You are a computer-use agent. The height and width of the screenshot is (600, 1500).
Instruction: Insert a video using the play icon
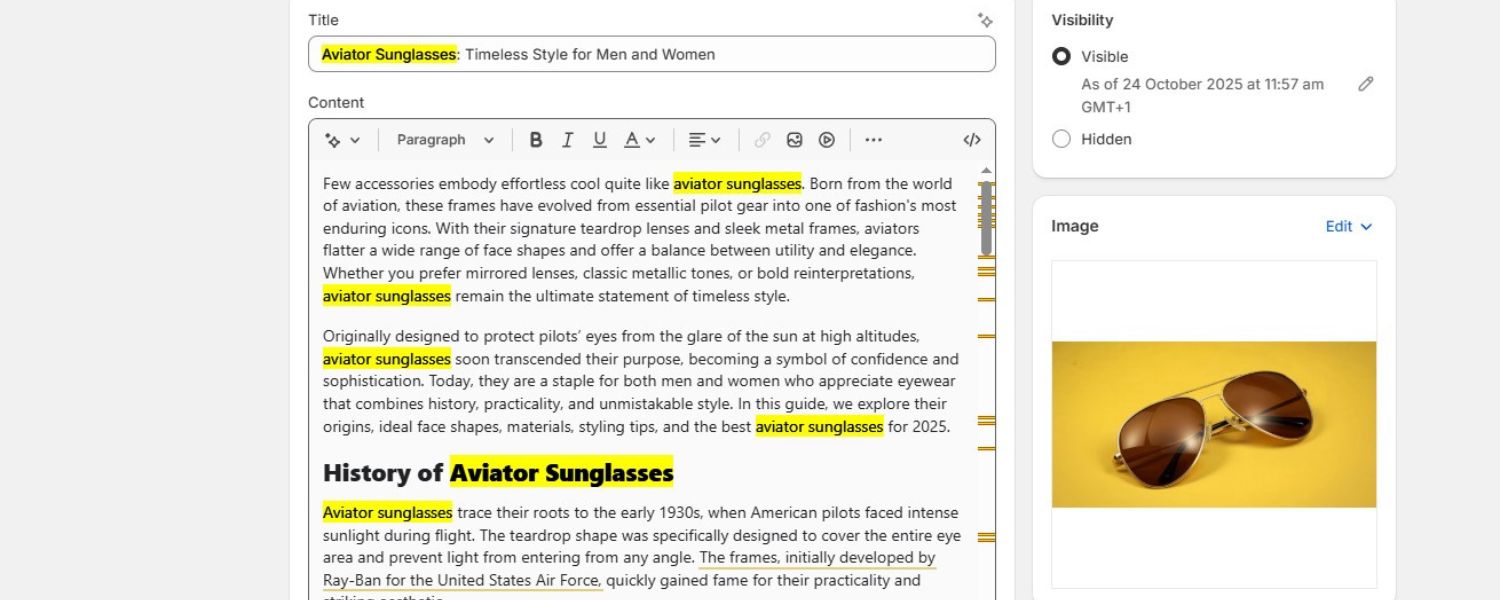pyautogui.click(x=827, y=140)
